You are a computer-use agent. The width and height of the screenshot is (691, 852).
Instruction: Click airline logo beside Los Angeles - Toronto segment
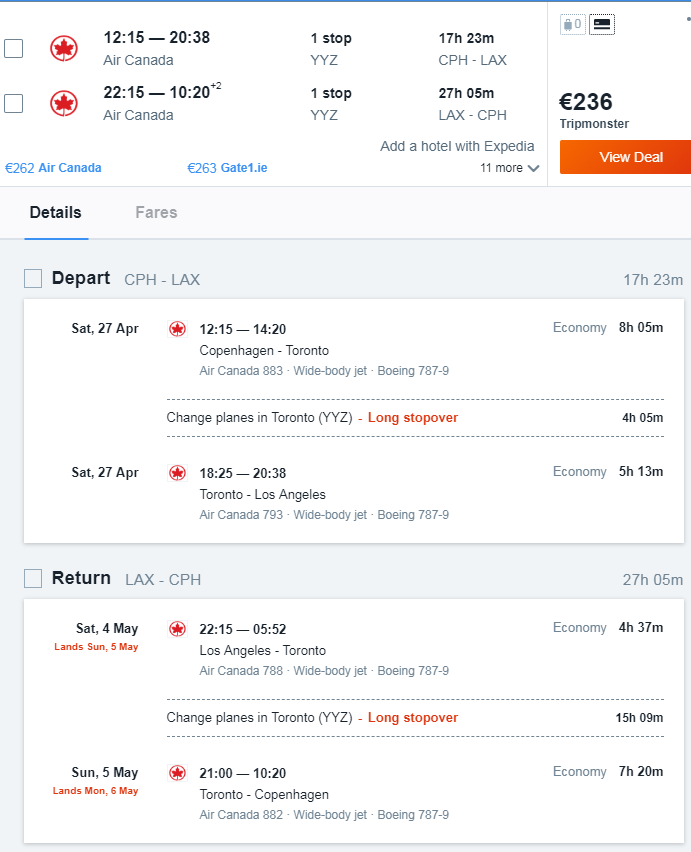(x=177, y=629)
